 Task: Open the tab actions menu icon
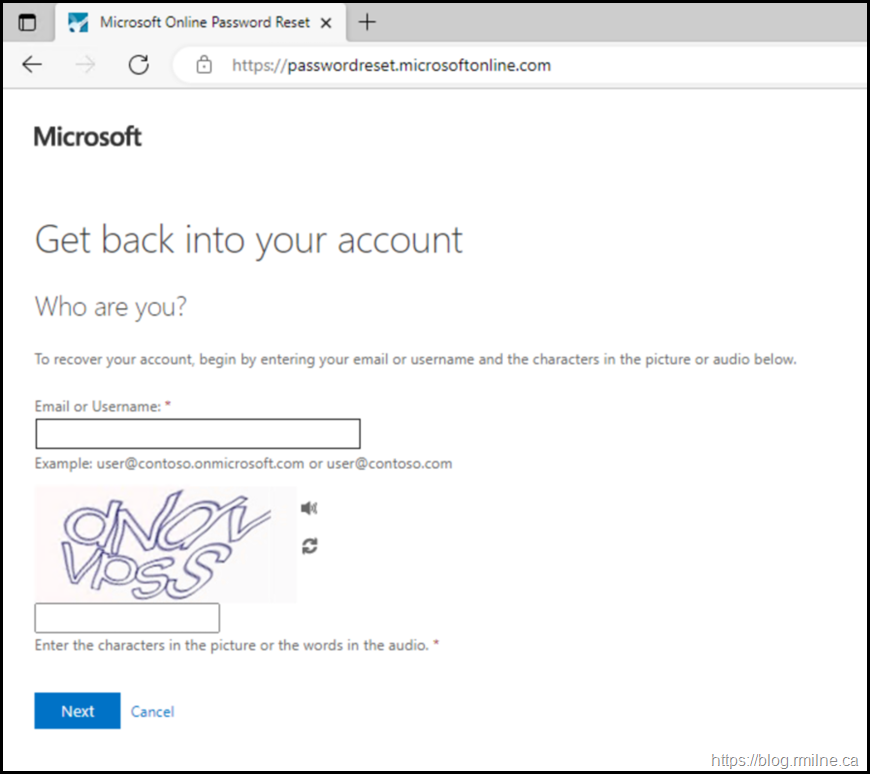coord(27,22)
